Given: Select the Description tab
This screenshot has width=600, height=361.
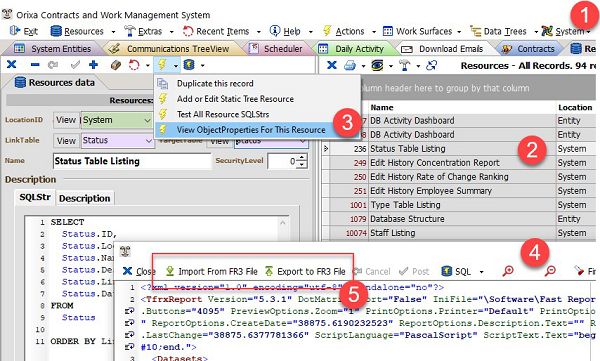Looking at the screenshot, I should click(x=85, y=198).
